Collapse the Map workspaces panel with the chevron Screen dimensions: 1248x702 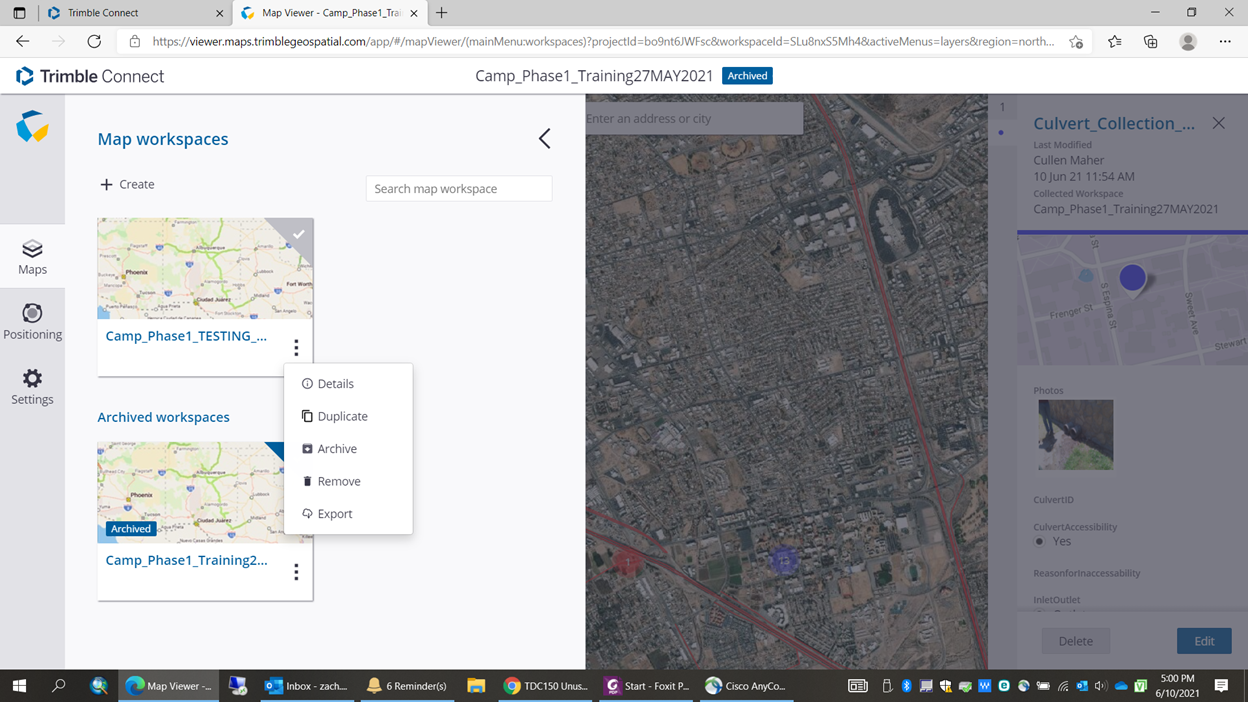tap(544, 138)
